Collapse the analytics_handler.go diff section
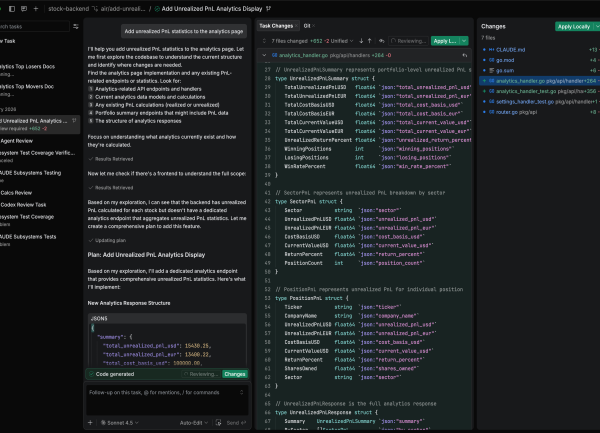The image size is (600, 433). point(264,55)
